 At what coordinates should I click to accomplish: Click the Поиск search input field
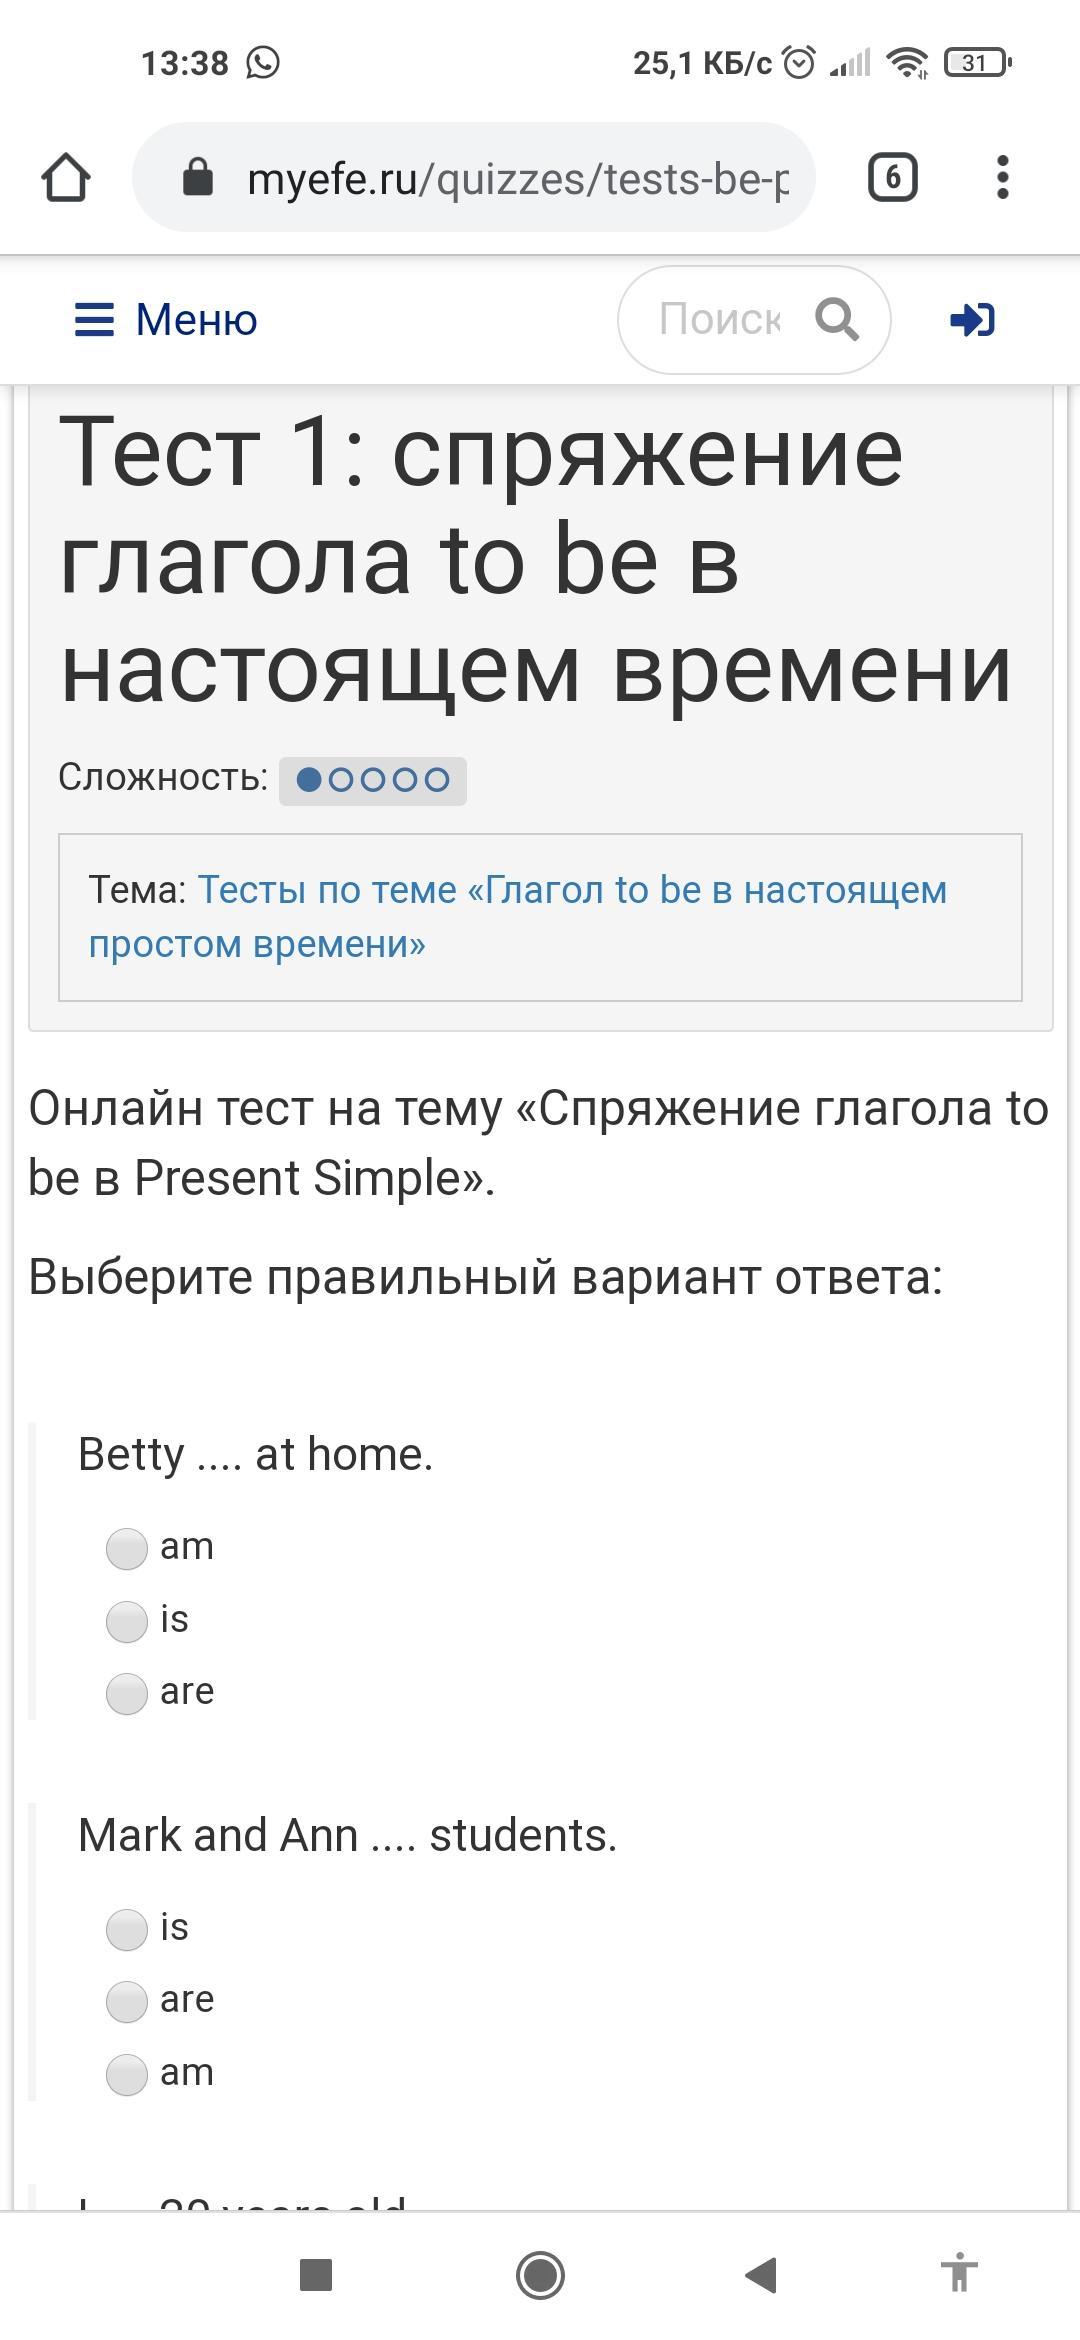tap(720, 320)
